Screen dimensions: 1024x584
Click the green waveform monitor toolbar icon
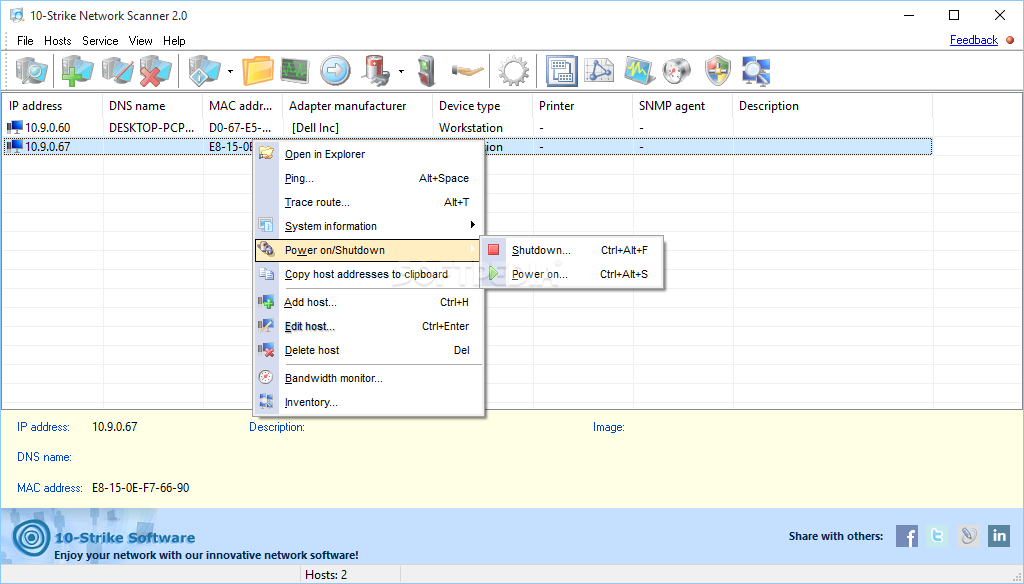[295, 71]
